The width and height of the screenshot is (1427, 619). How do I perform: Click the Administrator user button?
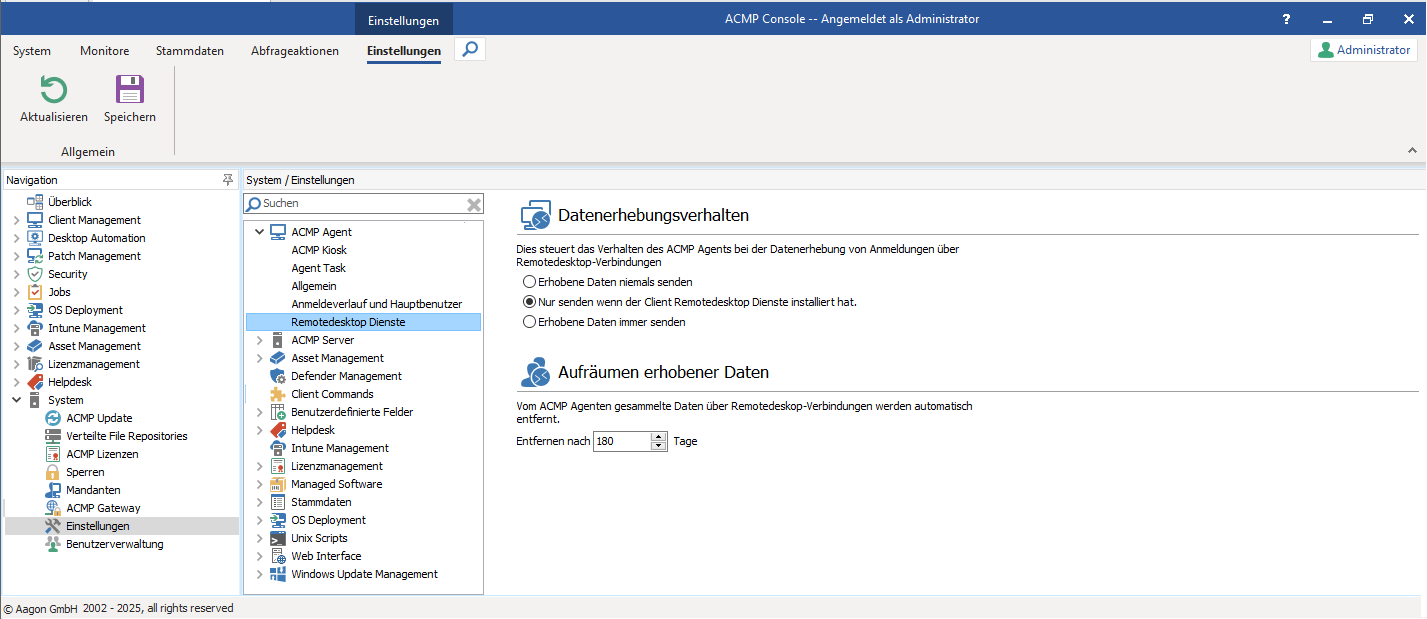(1364, 50)
